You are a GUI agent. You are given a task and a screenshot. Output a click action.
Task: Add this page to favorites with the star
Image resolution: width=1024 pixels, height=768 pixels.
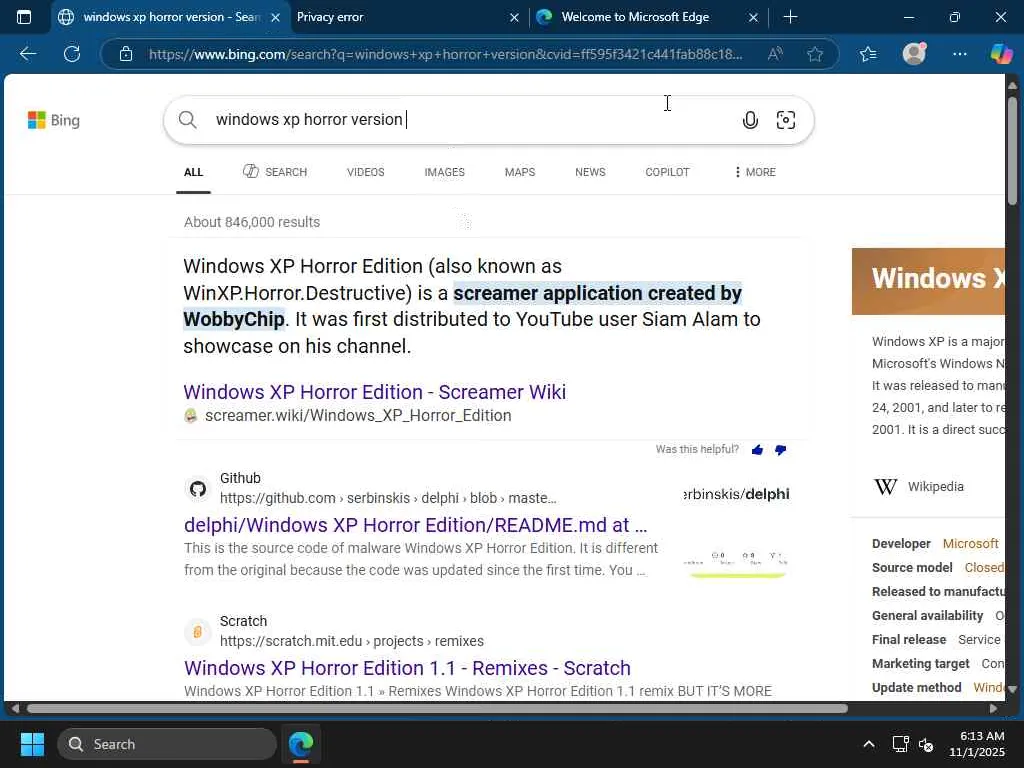(x=814, y=54)
